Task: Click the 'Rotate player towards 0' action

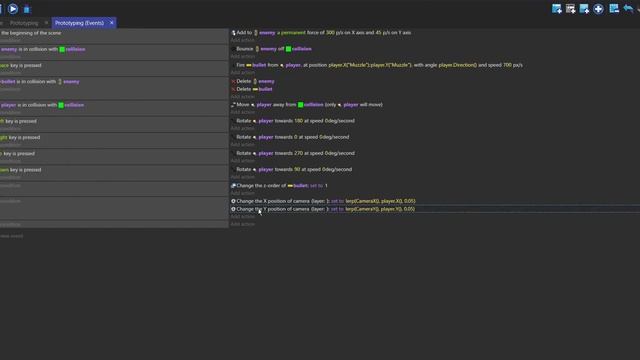Action: point(290,137)
